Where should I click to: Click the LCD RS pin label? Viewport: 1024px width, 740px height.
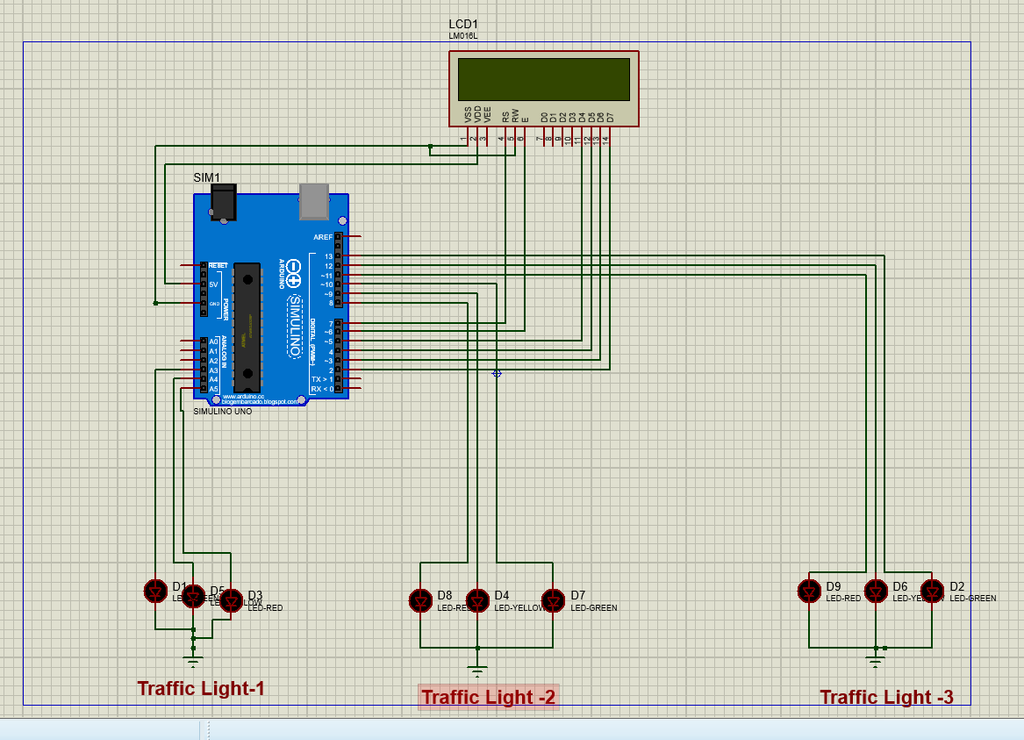(x=505, y=117)
